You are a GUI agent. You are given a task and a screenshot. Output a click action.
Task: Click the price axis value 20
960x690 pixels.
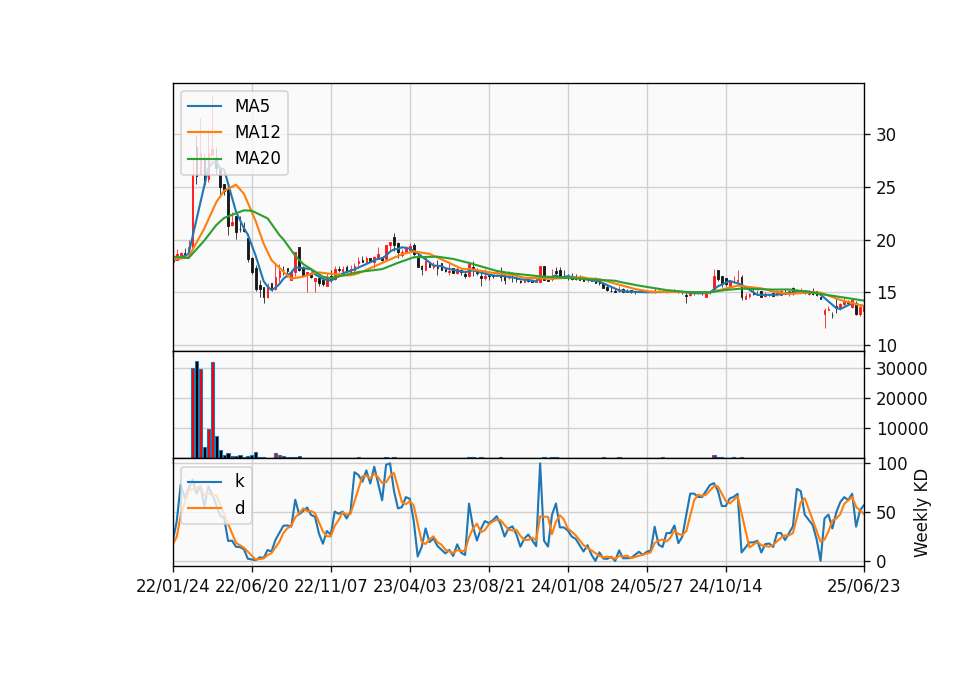[x=886, y=241]
